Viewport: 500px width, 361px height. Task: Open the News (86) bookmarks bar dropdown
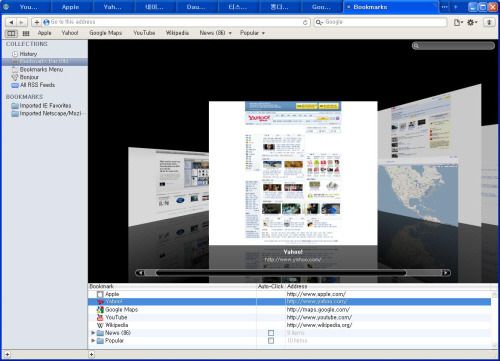(x=216, y=33)
